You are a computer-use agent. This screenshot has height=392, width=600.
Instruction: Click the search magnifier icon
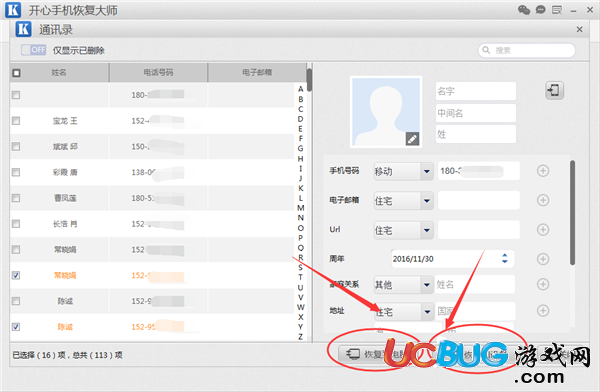(486, 50)
